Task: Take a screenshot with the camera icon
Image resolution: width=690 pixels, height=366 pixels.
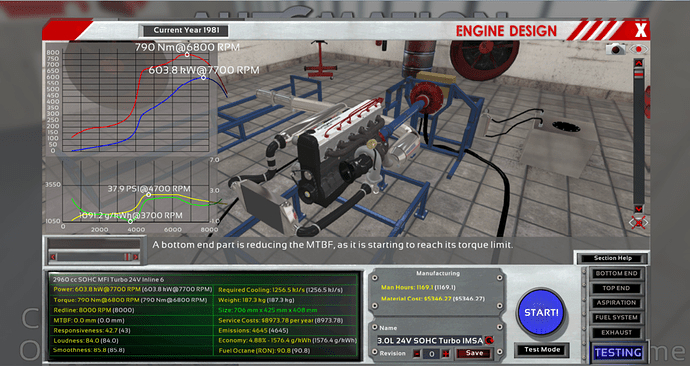Action: pyautogui.click(x=615, y=49)
